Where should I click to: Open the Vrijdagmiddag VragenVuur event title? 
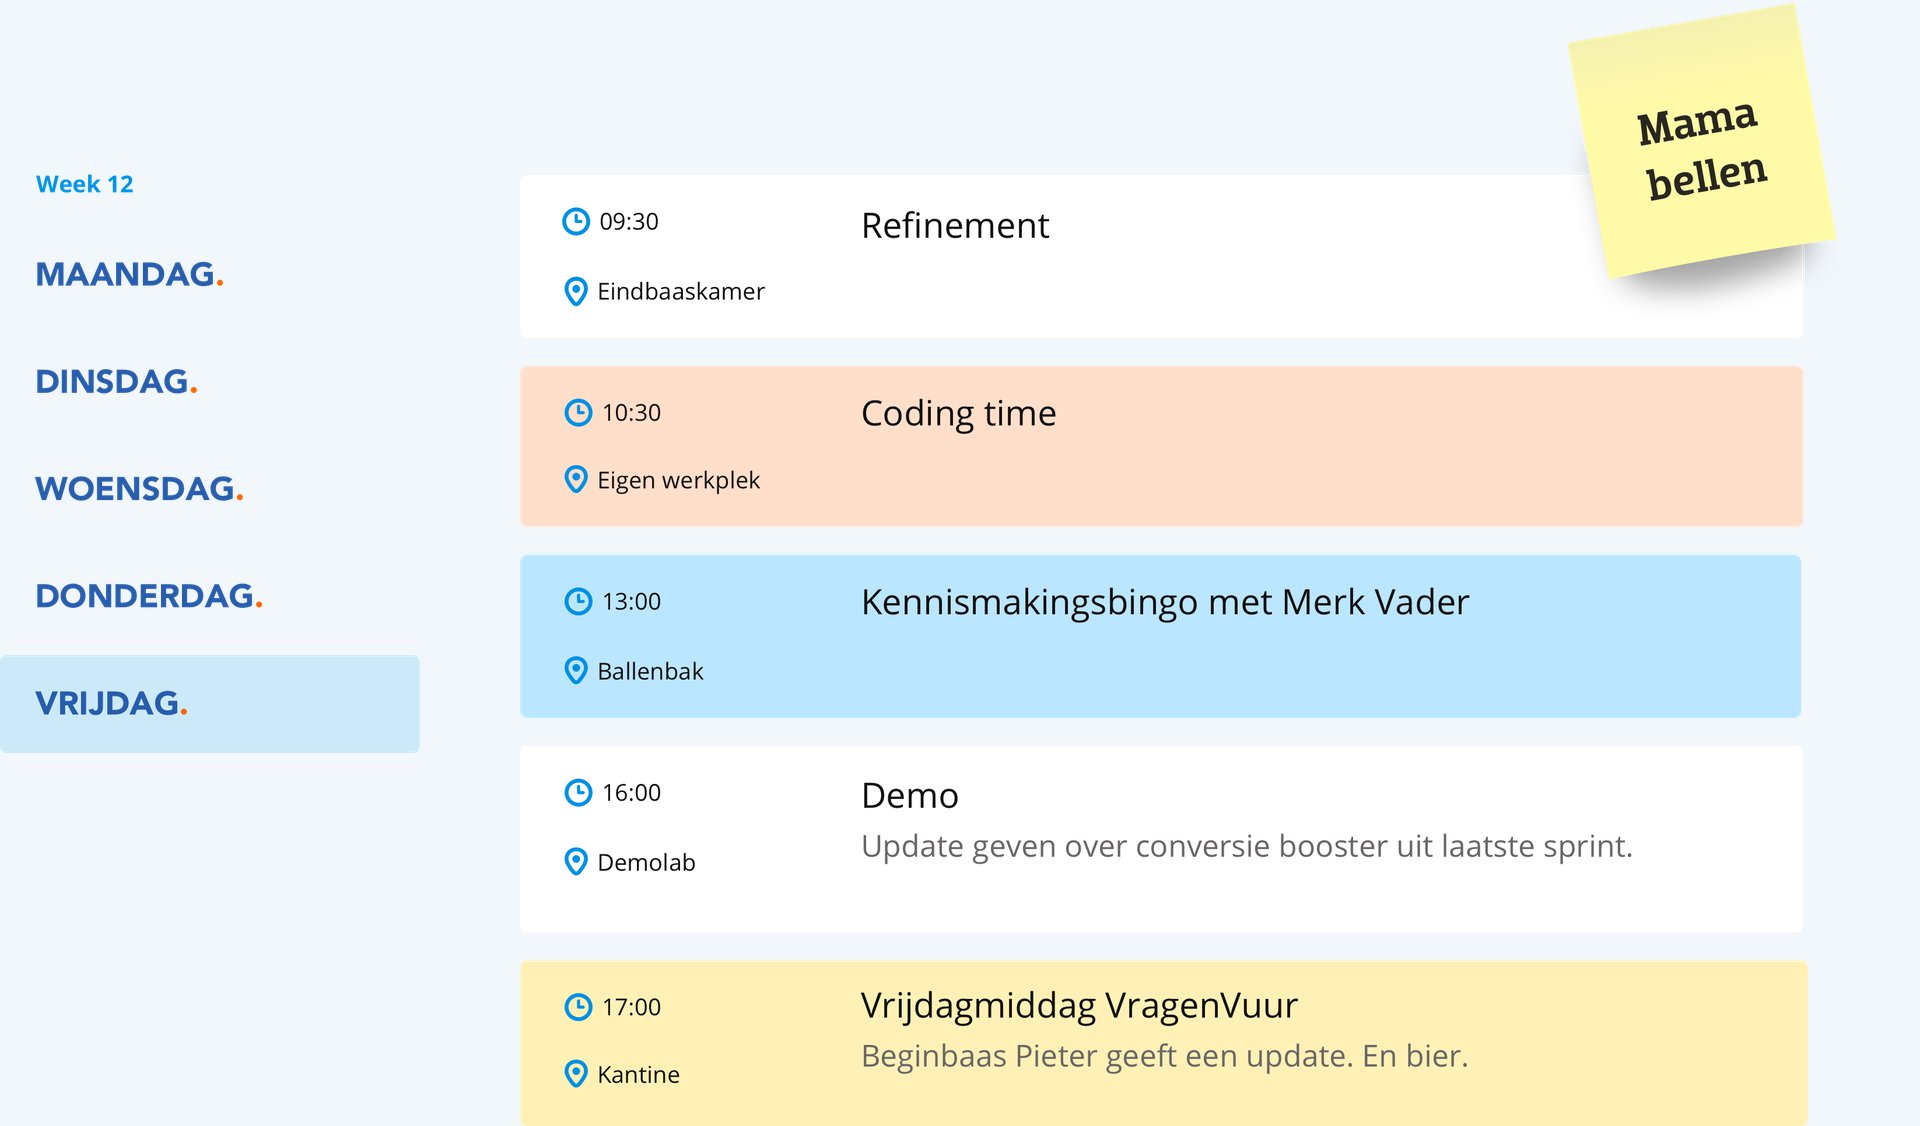pos(1079,1005)
